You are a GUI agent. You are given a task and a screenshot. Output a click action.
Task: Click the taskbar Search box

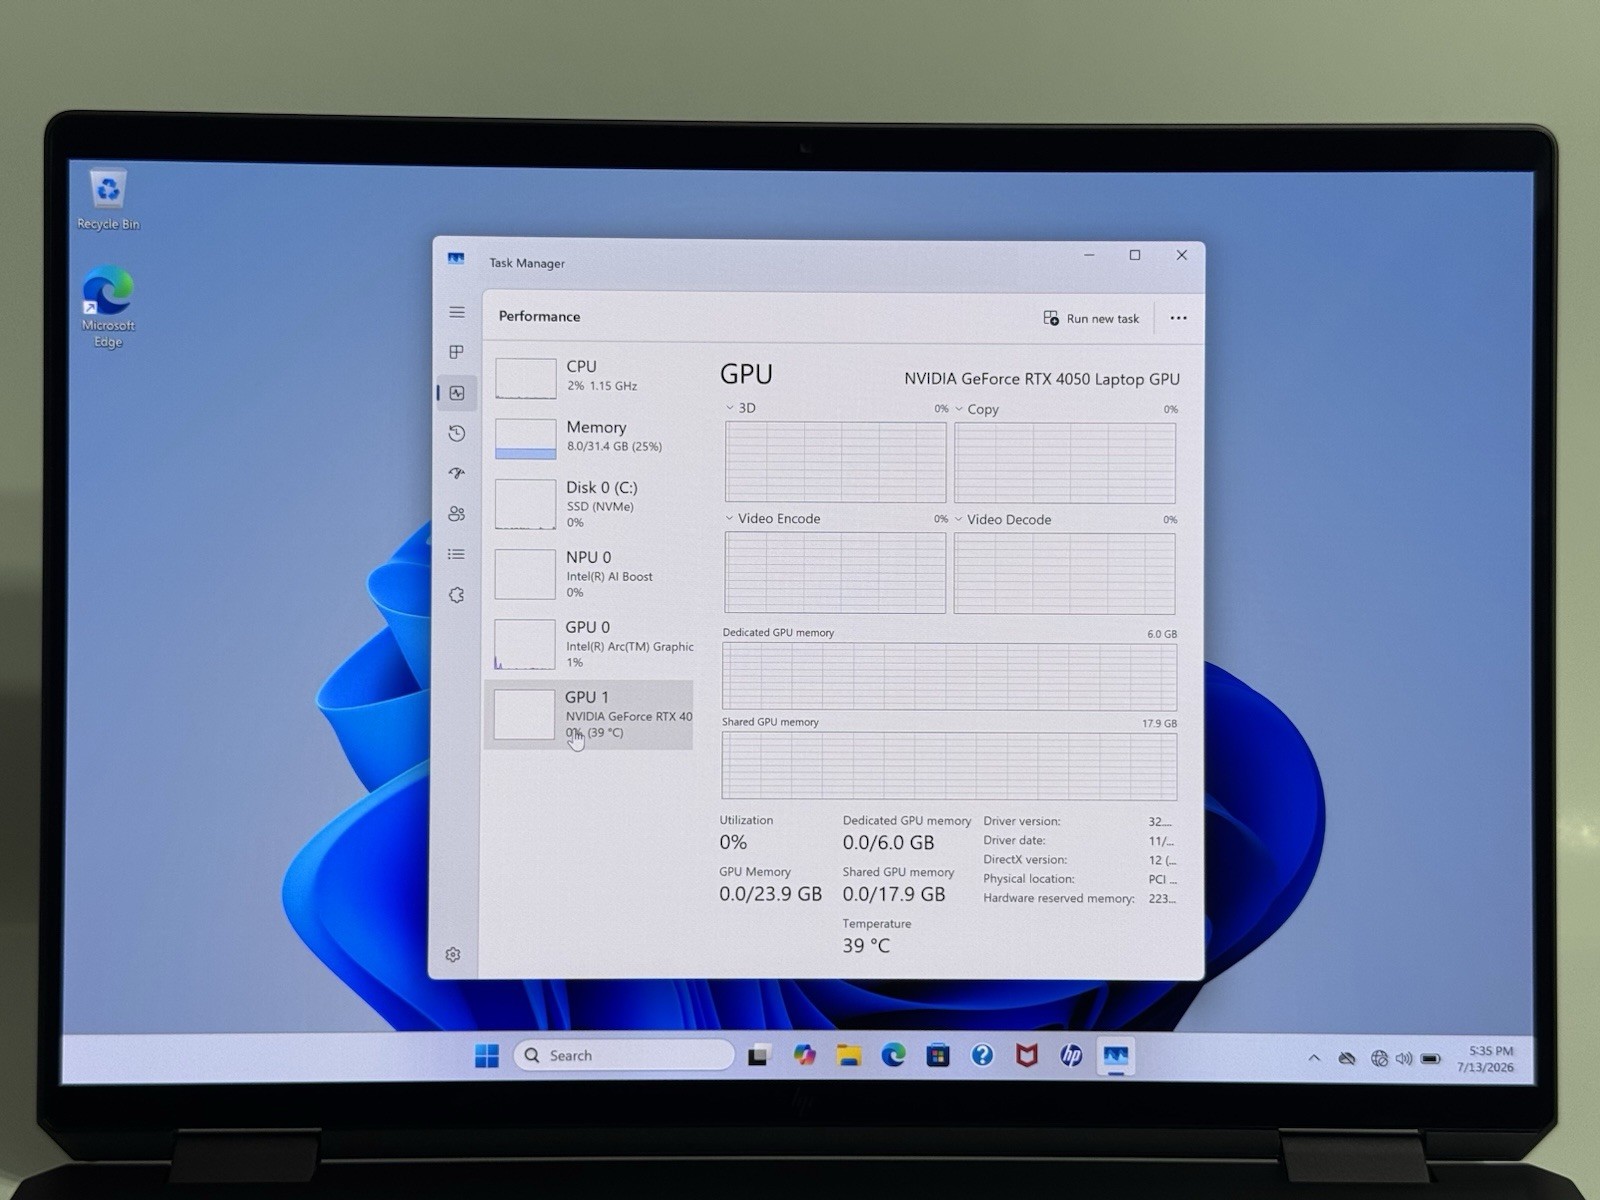(x=624, y=1055)
